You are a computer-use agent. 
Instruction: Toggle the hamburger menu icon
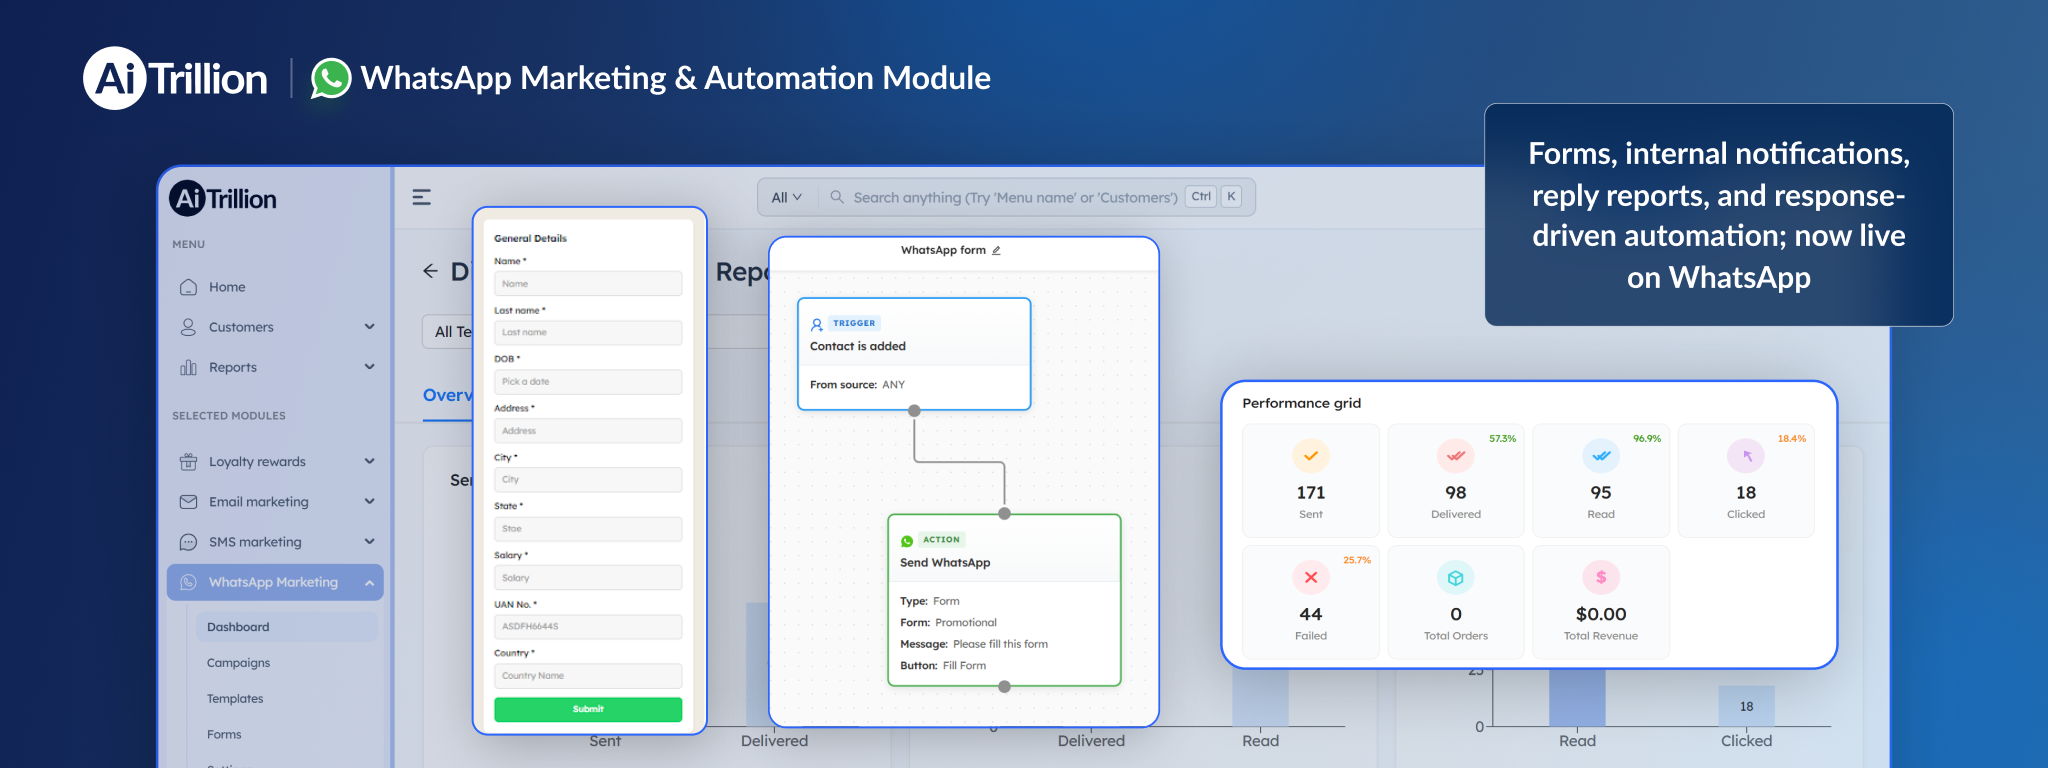click(422, 197)
